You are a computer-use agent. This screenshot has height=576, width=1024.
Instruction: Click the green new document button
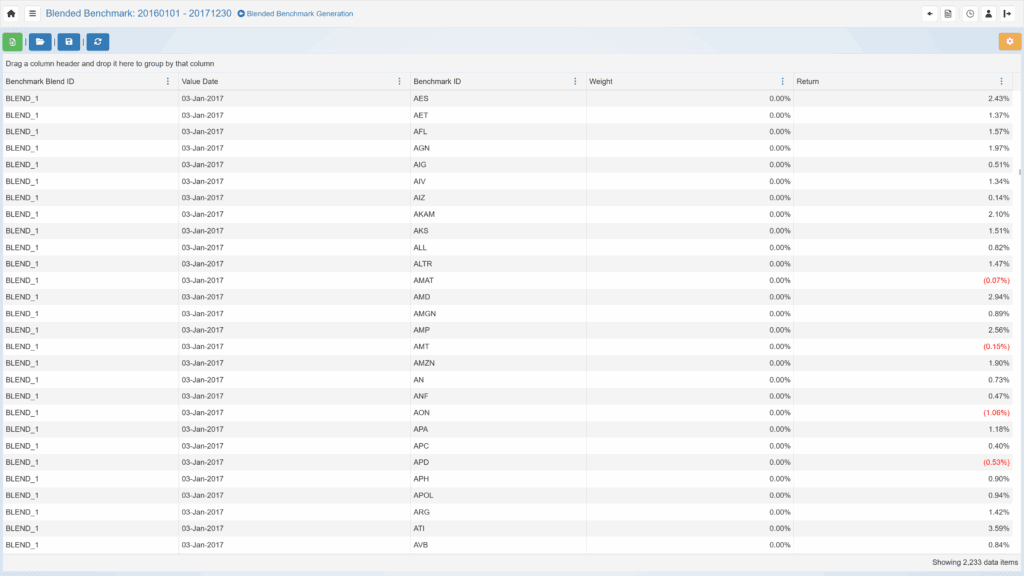pyautogui.click(x=12, y=42)
